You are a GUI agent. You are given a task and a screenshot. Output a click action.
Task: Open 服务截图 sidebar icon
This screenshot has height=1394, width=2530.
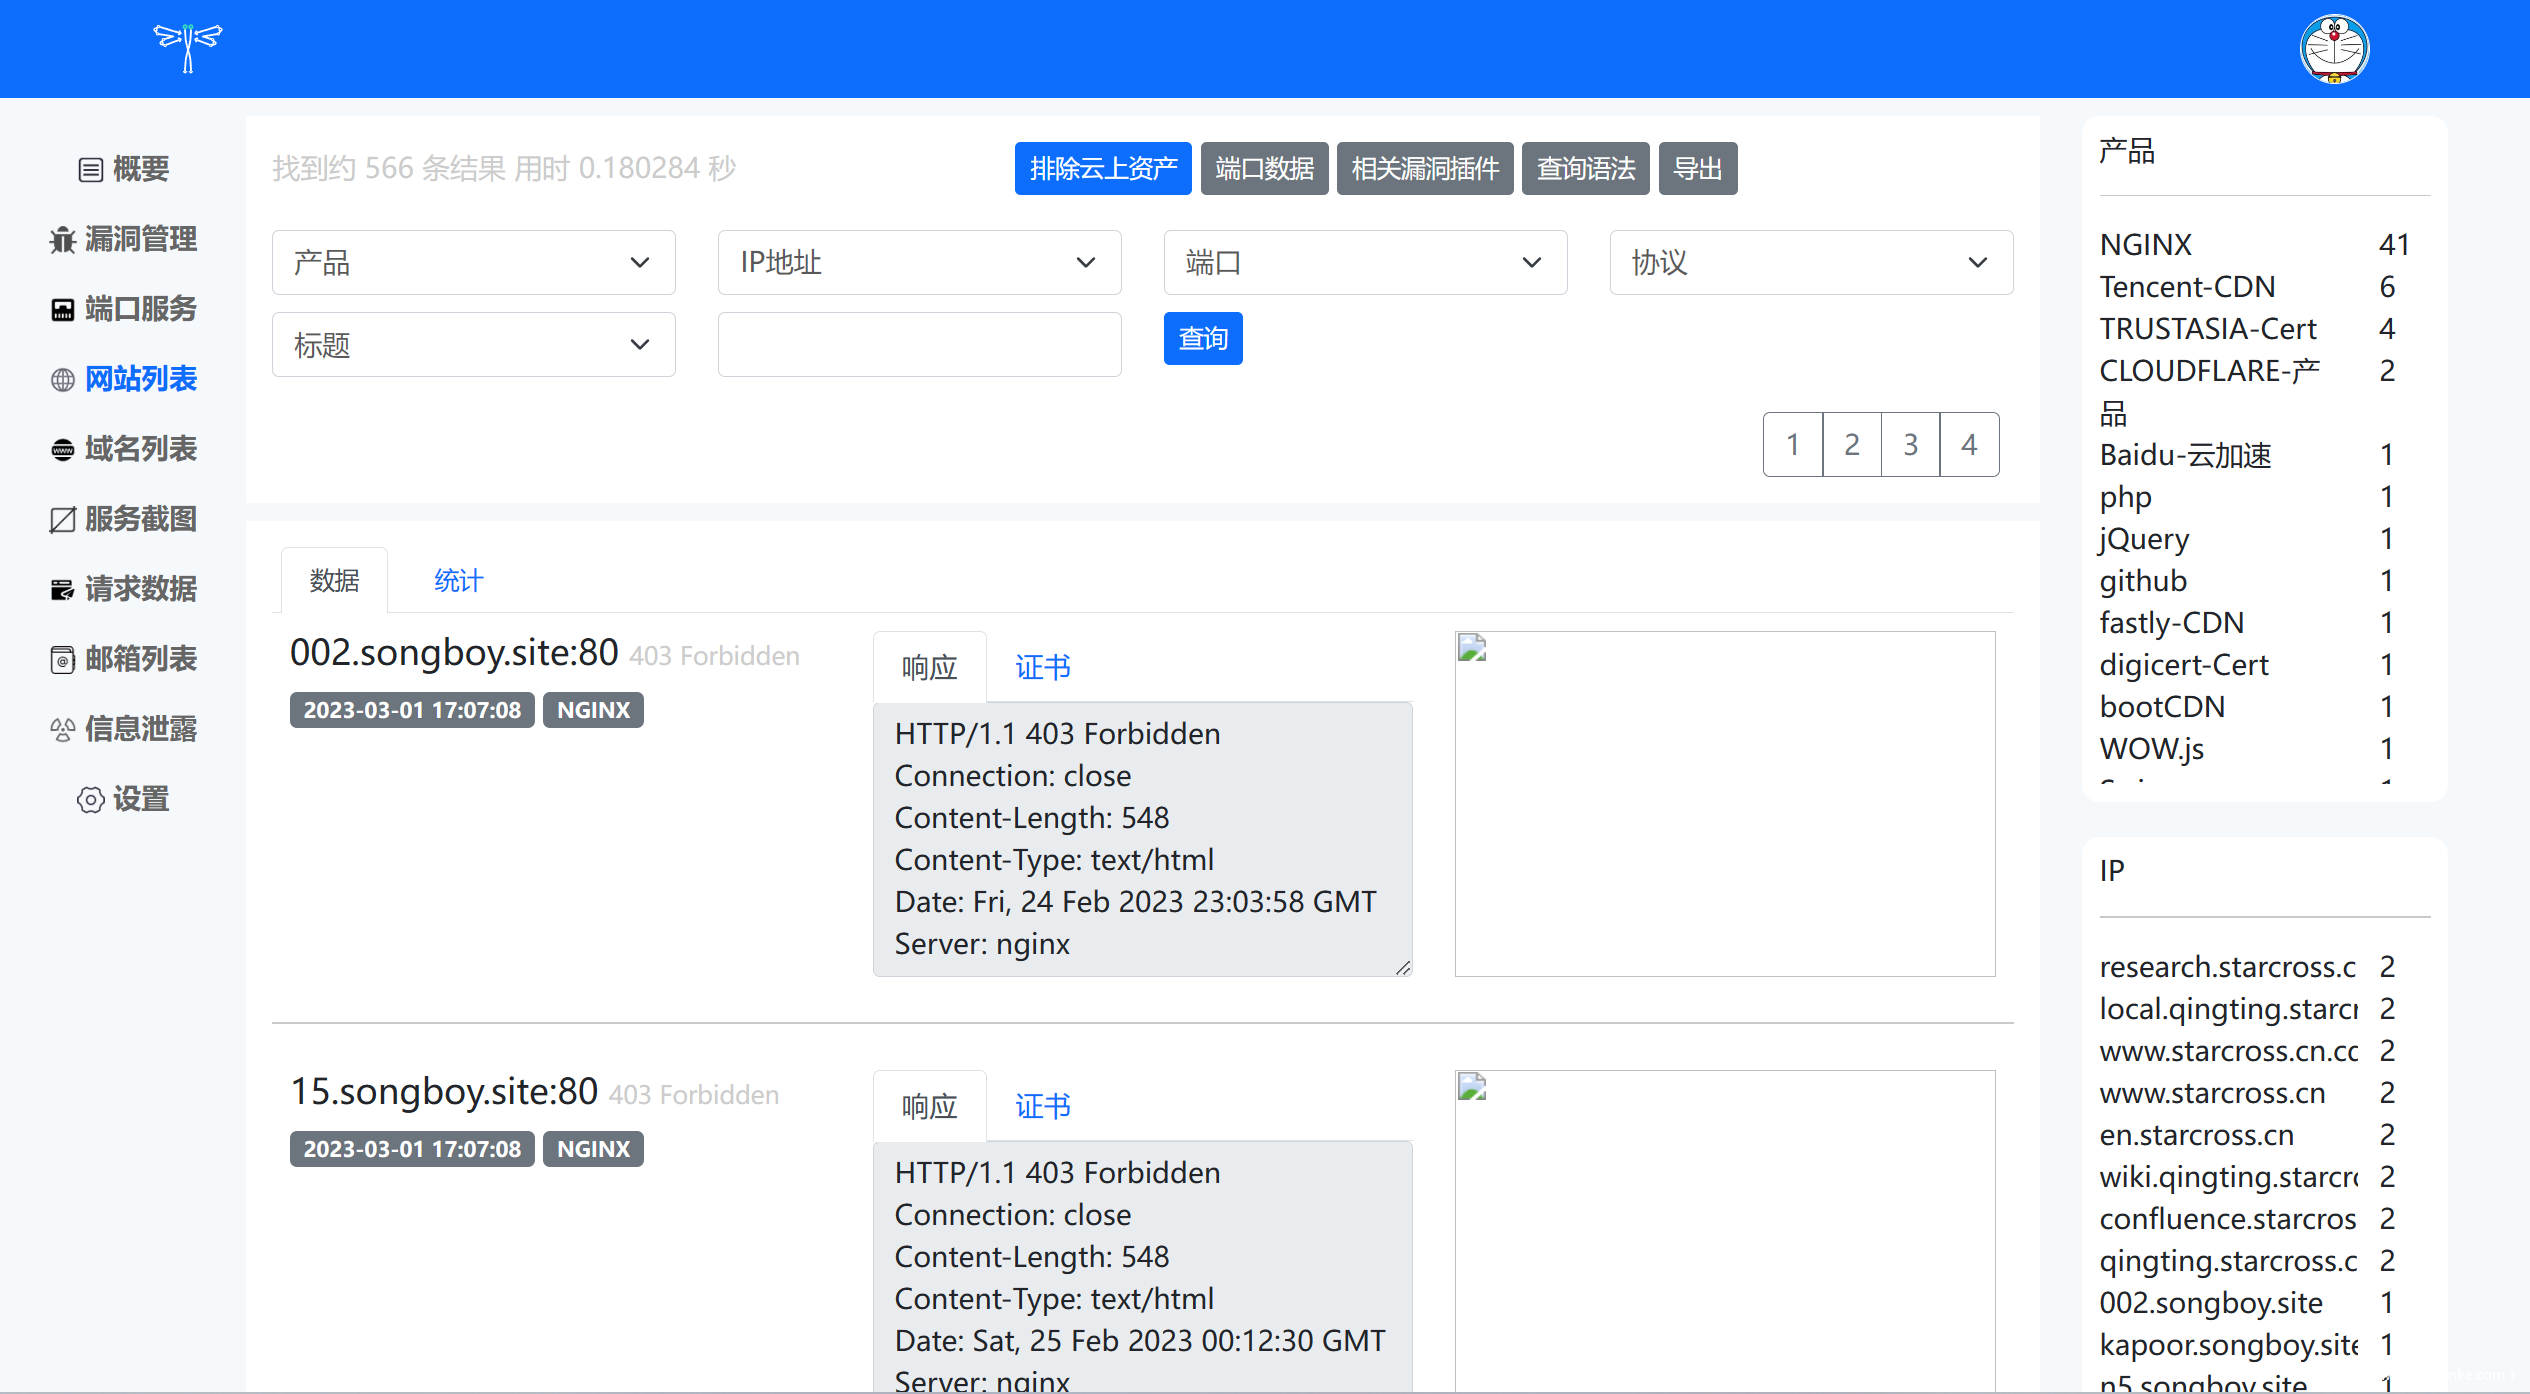coord(63,520)
